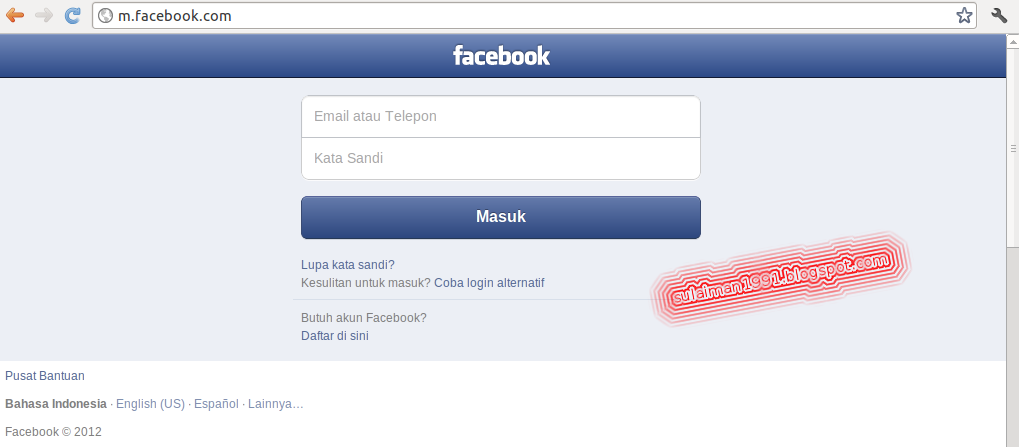Image resolution: width=1019 pixels, height=447 pixels.
Task: Open the Lupa kata sandi link
Action: (x=348, y=265)
